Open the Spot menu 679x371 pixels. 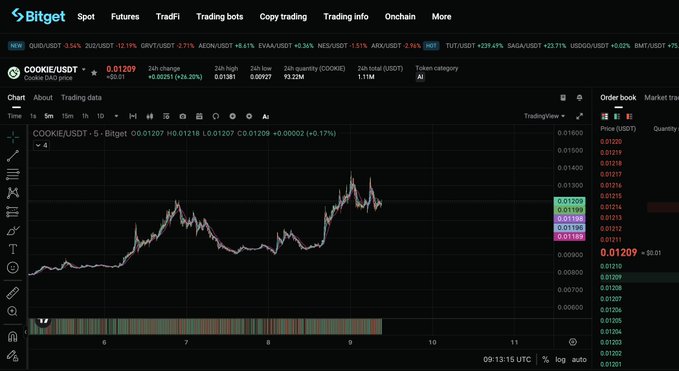86,16
